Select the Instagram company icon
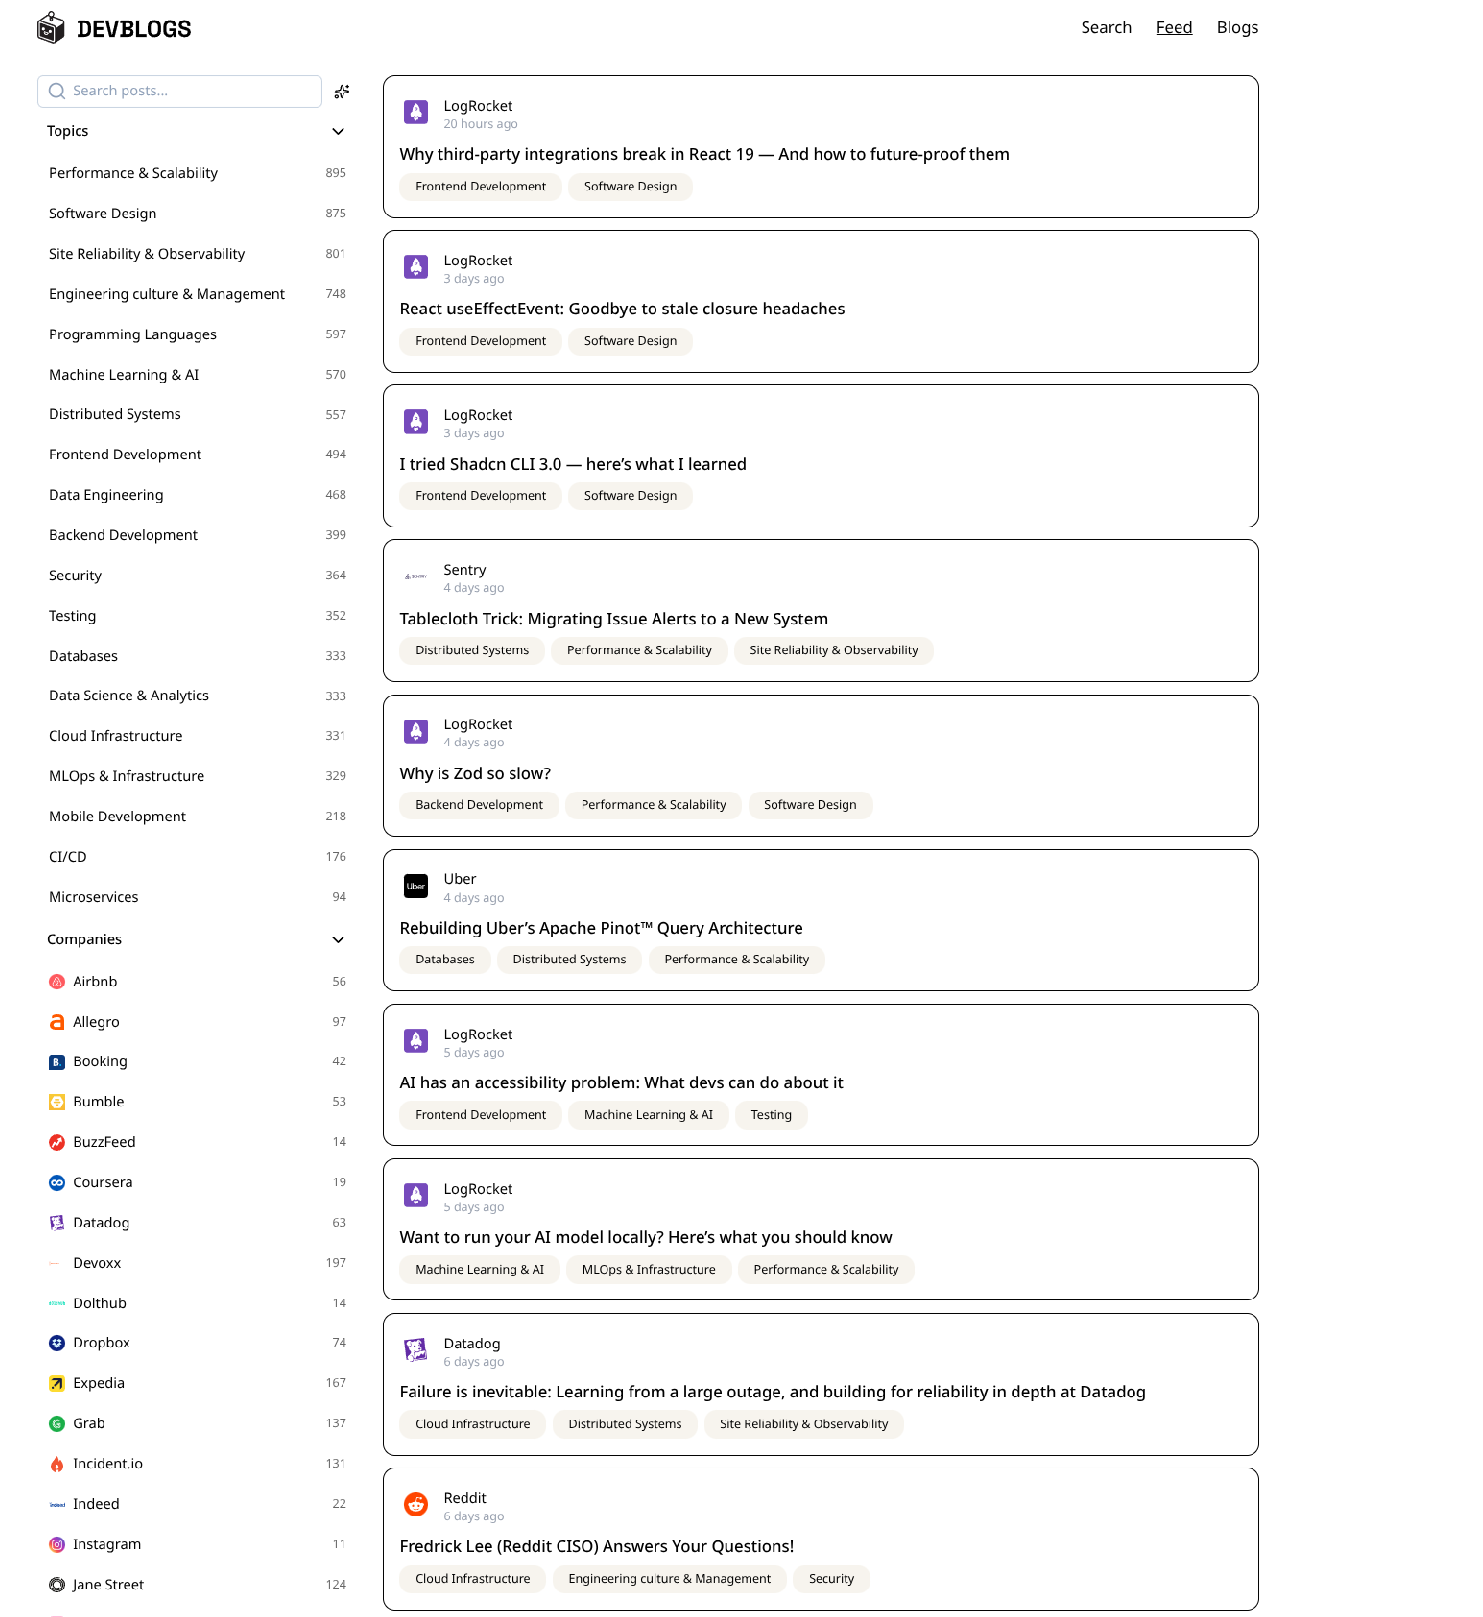This screenshot has height=1617, width=1483. [x=57, y=1544]
